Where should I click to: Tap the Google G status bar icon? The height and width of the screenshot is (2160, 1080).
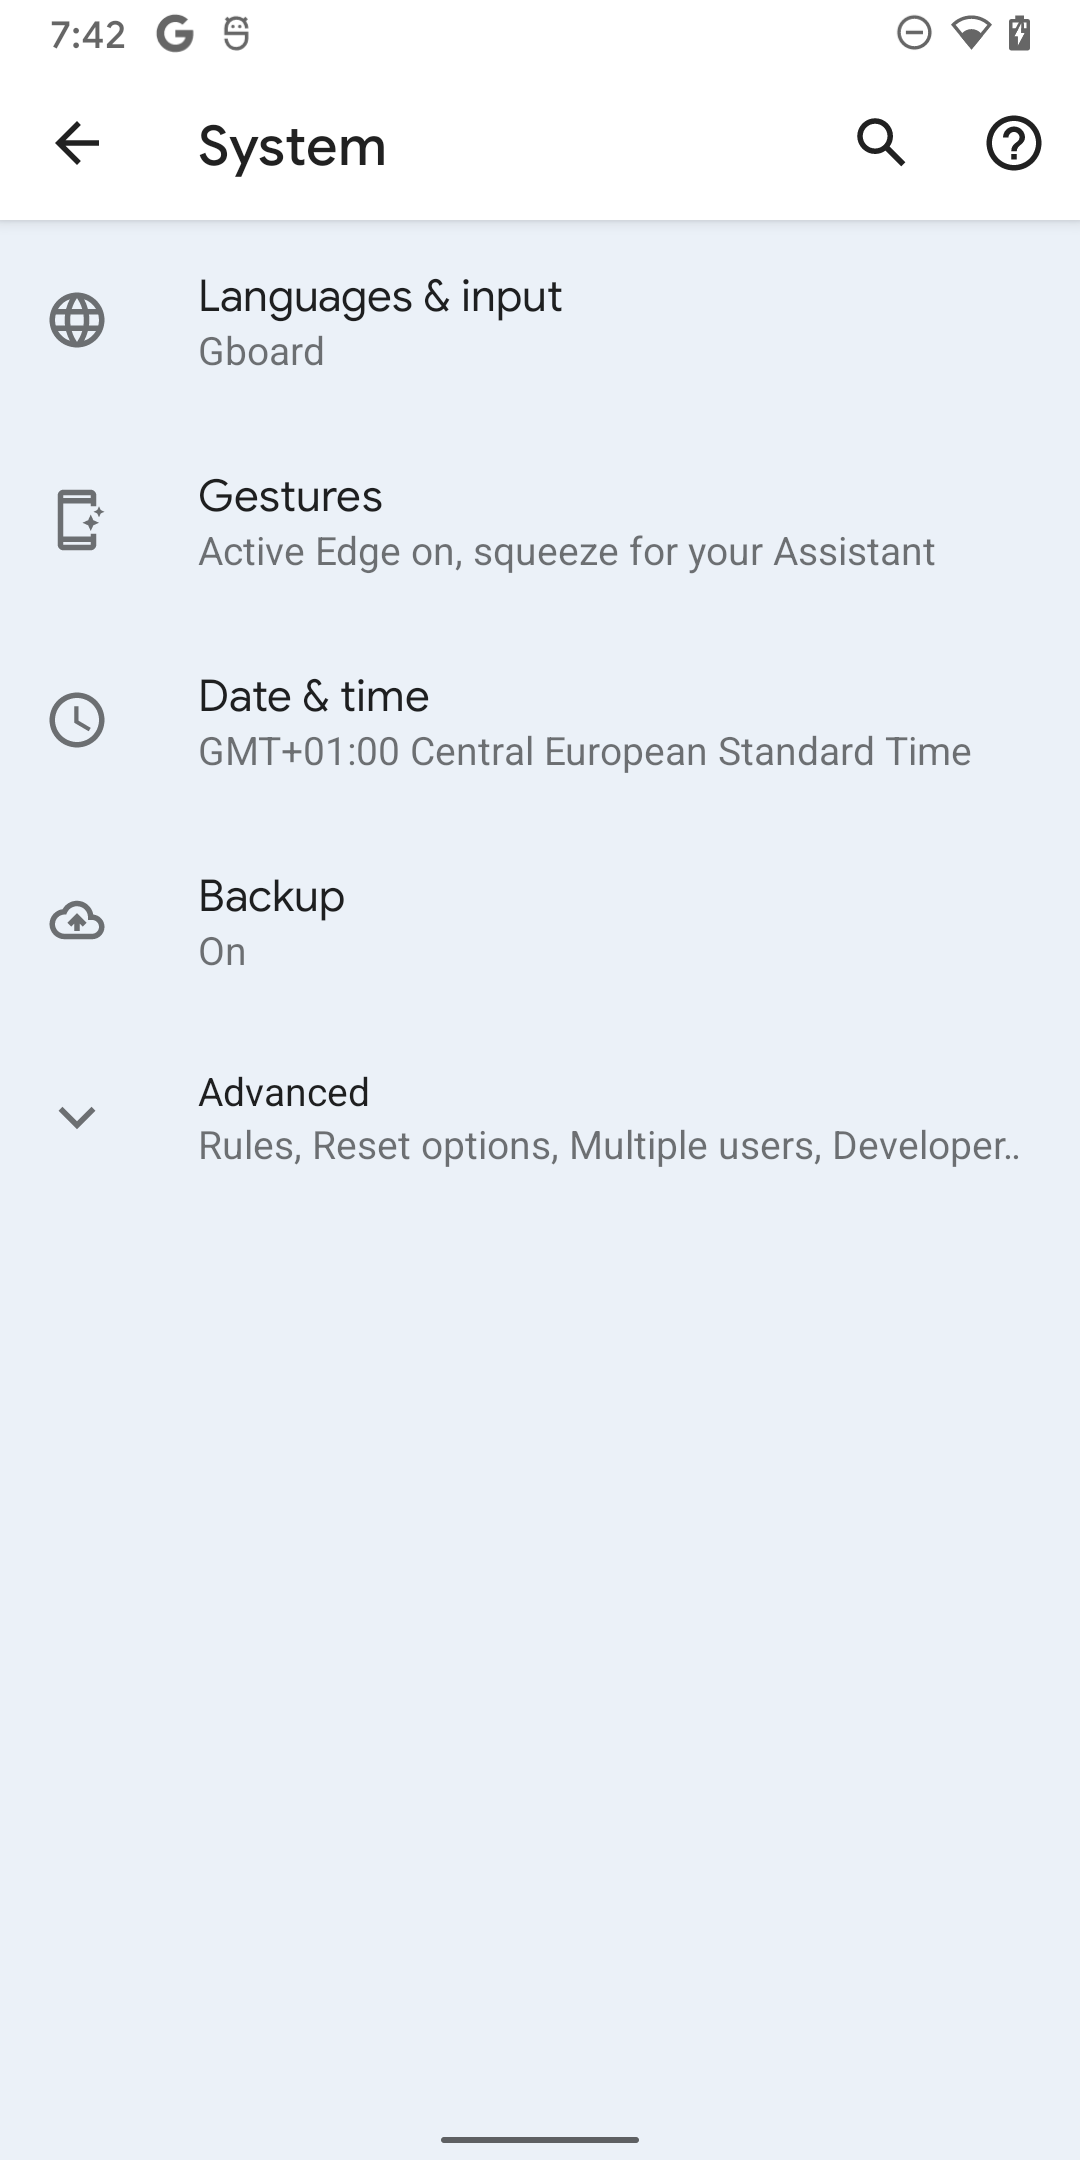pyautogui.click(x=175, y=35)
